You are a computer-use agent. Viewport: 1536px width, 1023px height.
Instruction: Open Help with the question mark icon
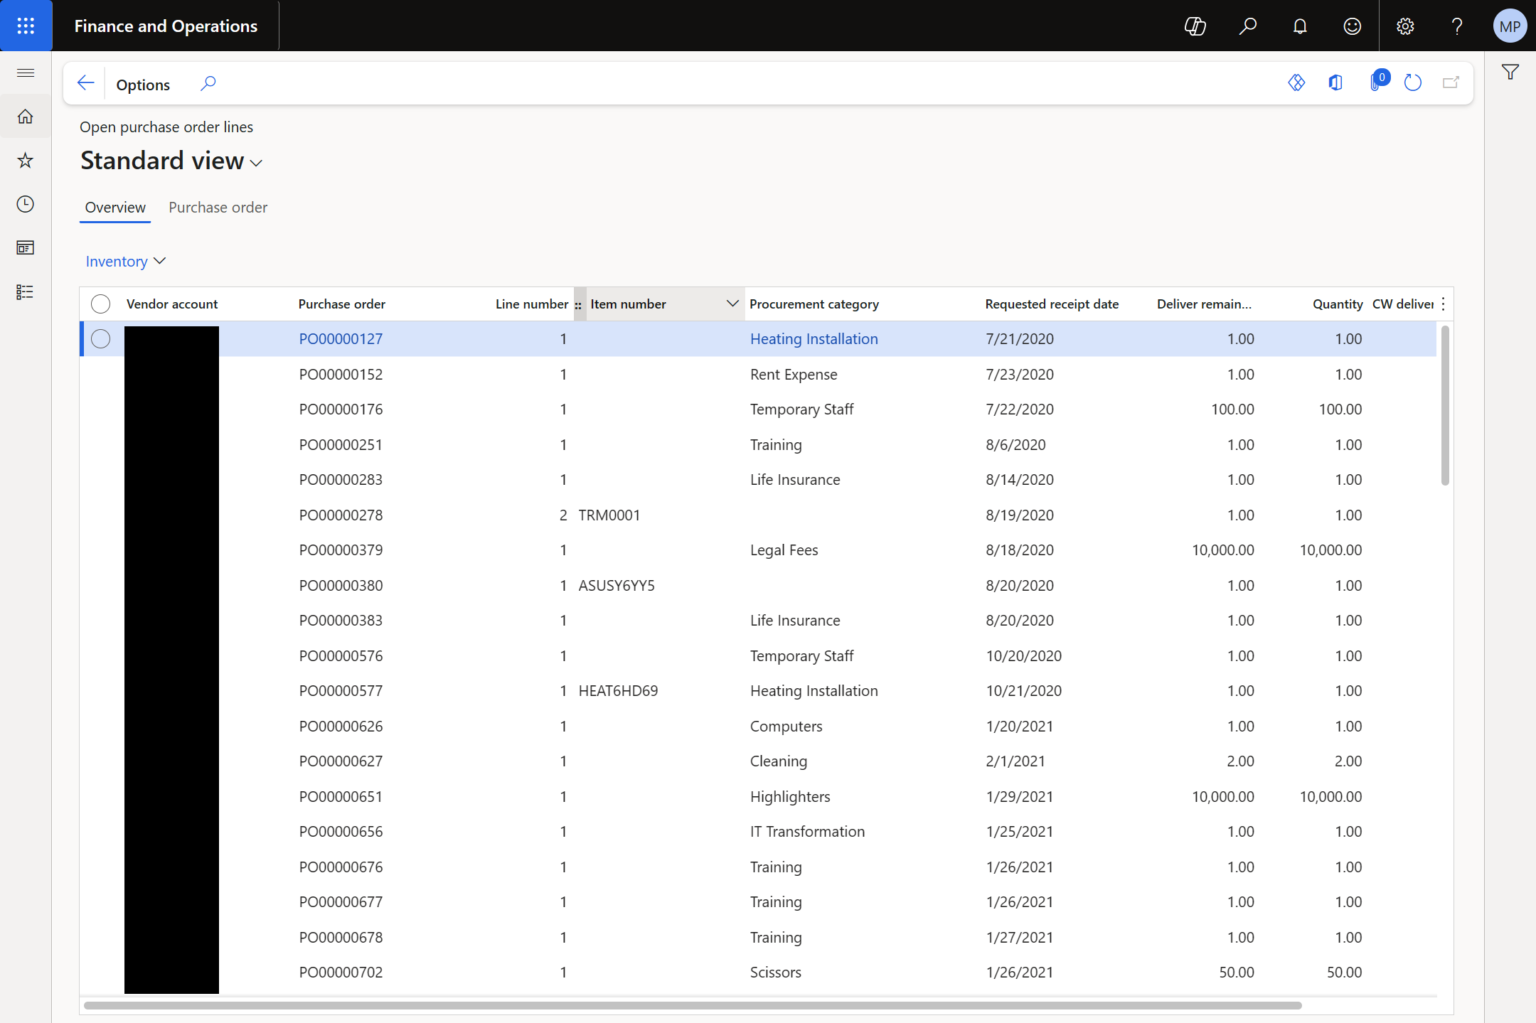1457,26
